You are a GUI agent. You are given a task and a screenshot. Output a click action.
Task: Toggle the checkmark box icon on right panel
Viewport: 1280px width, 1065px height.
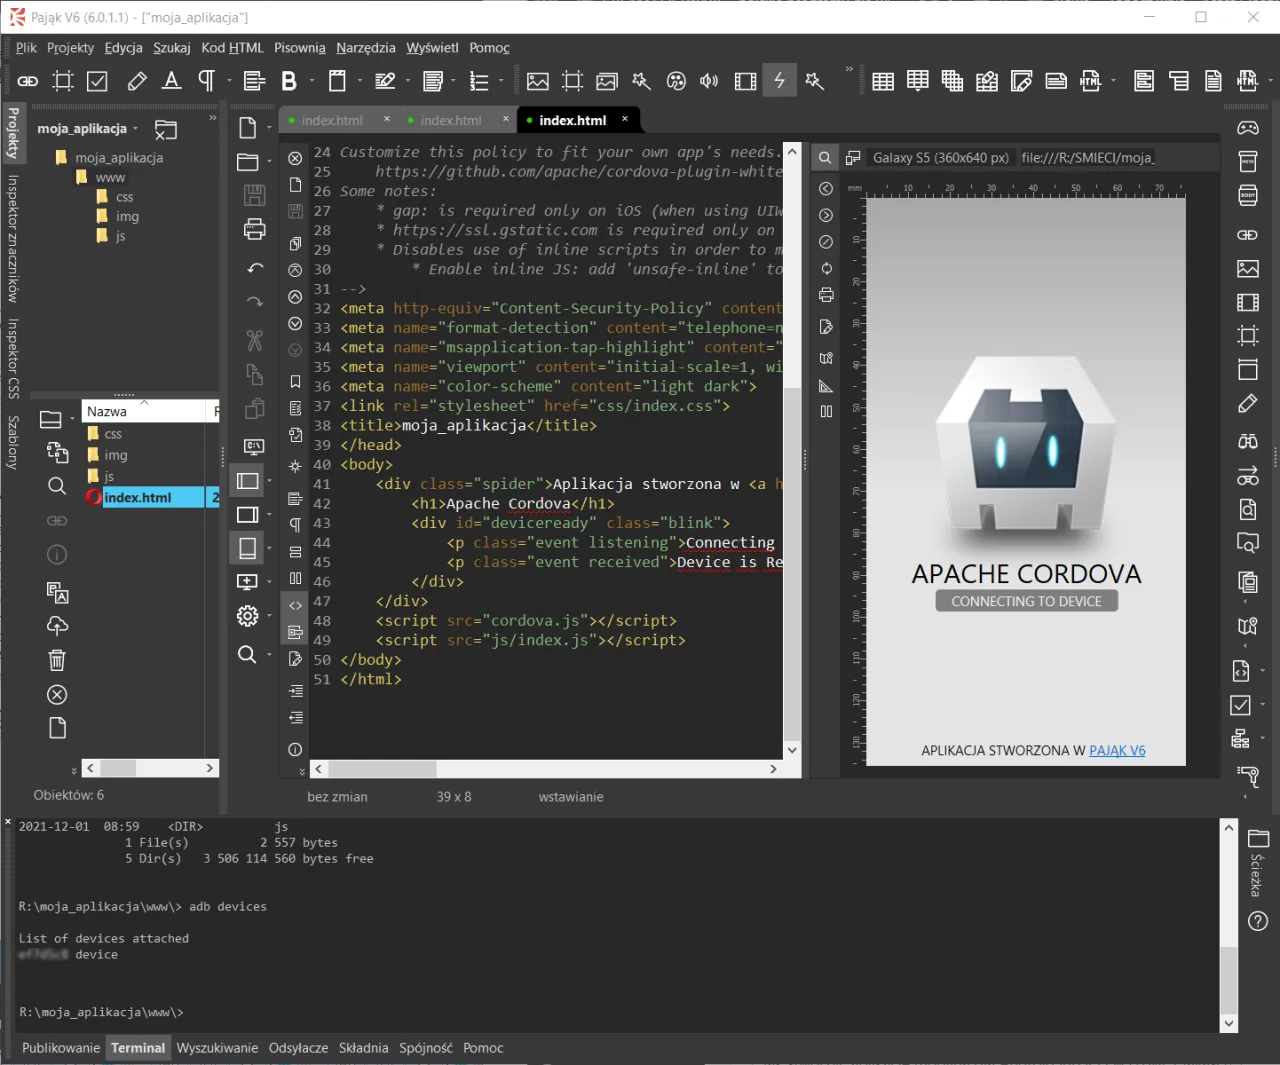pos(1241,705)
